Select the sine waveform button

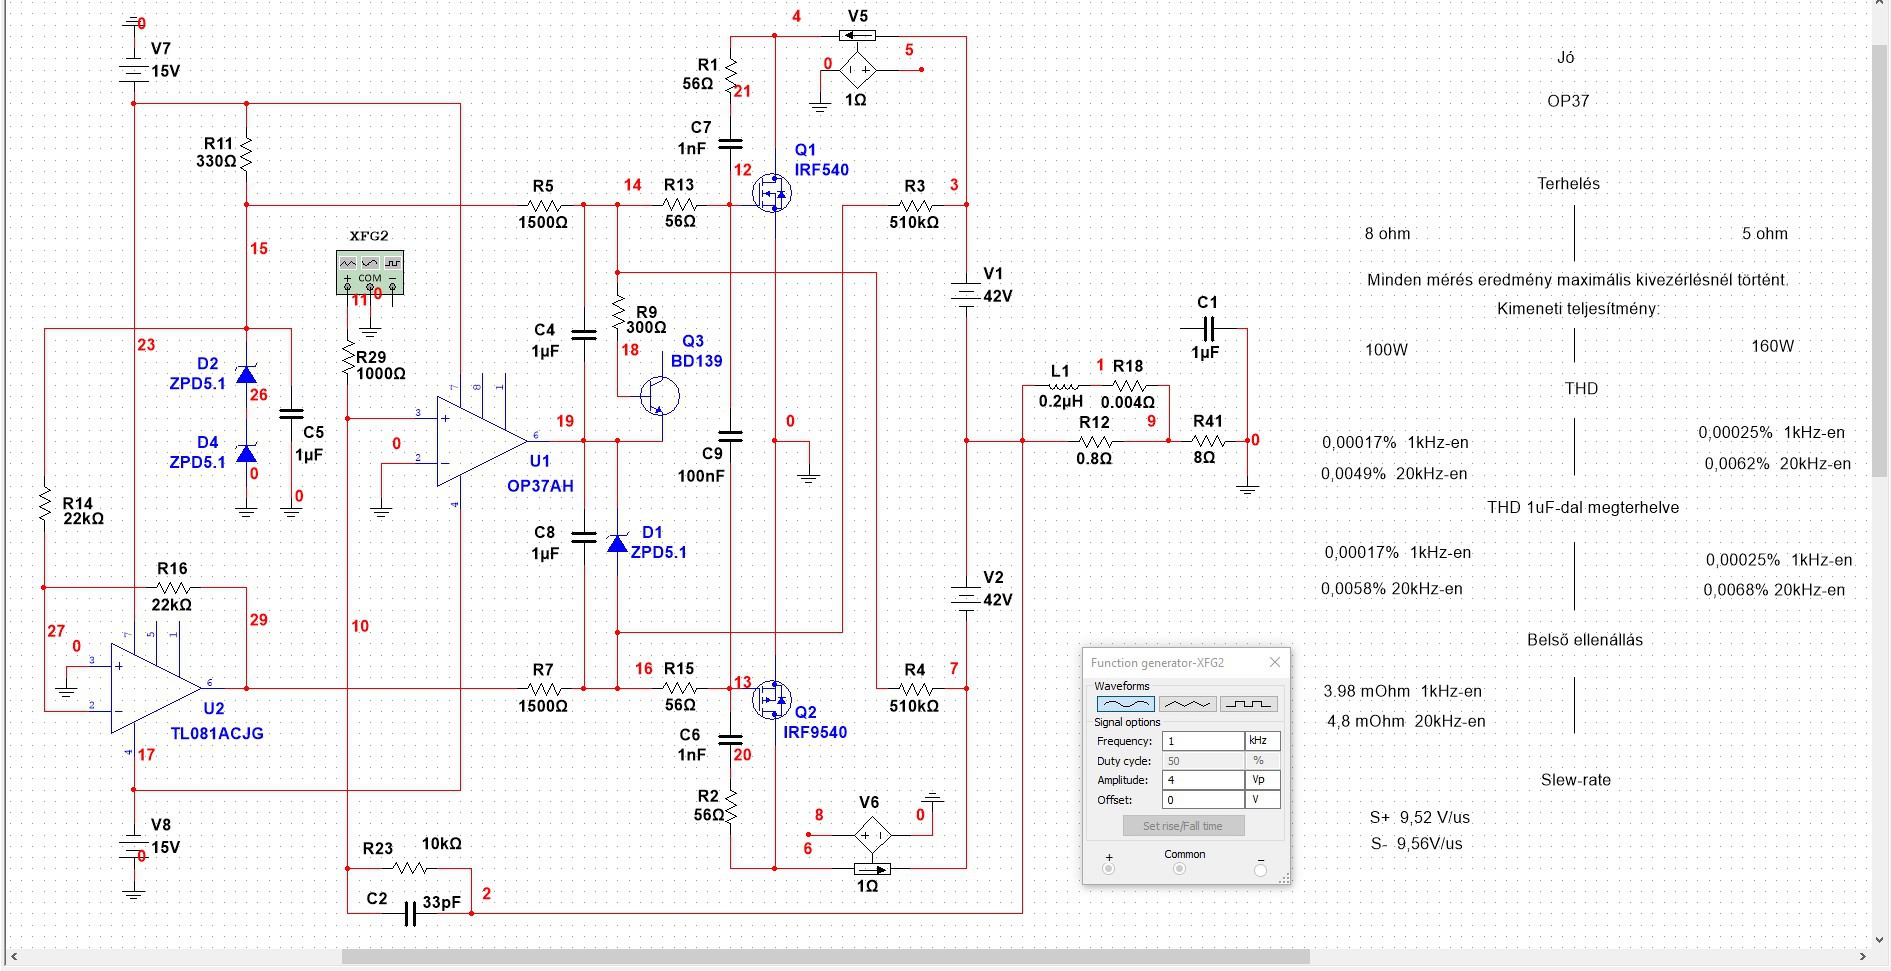(x=1126, y=704)
